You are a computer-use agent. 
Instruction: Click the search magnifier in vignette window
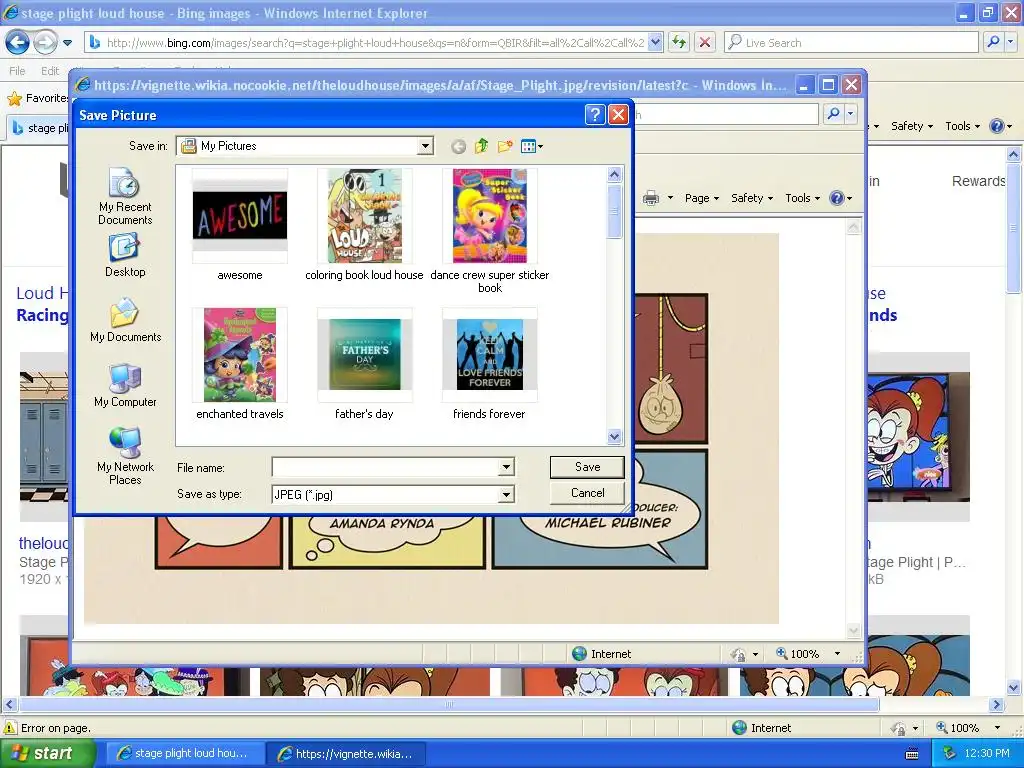833,114
